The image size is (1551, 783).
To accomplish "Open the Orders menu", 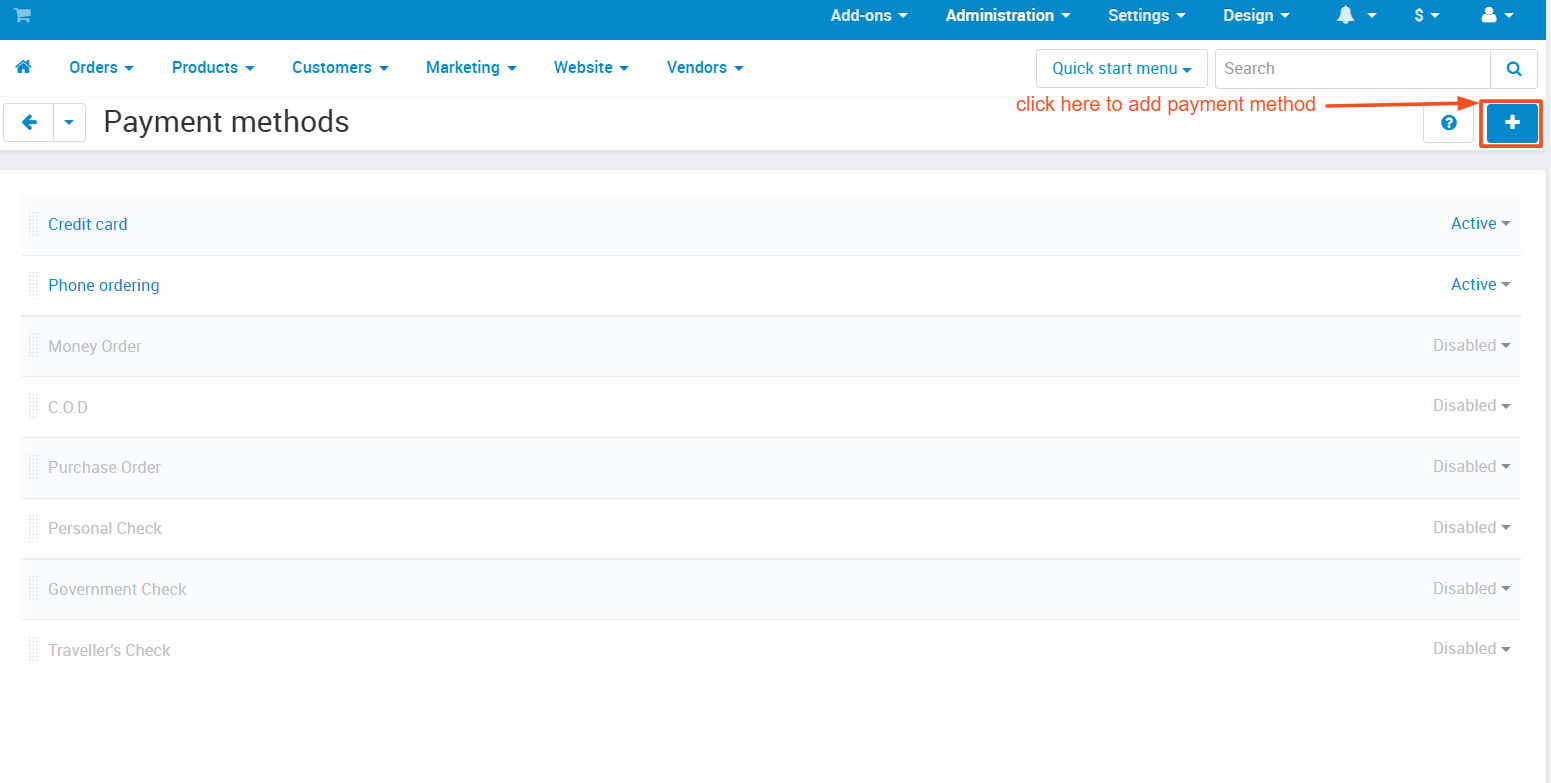I will click(101, 67).
